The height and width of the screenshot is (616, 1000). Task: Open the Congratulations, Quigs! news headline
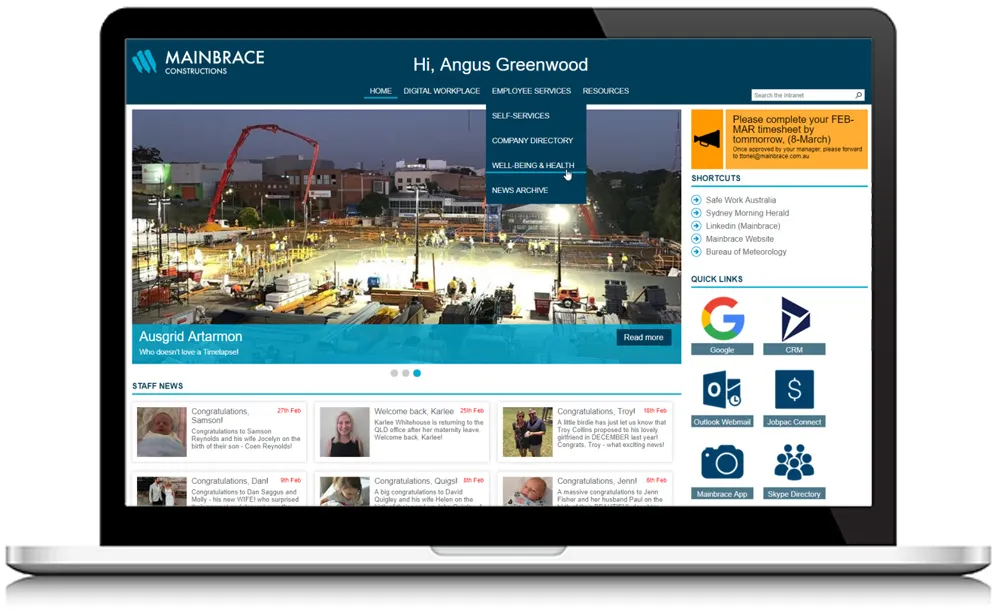coord(416,481)
